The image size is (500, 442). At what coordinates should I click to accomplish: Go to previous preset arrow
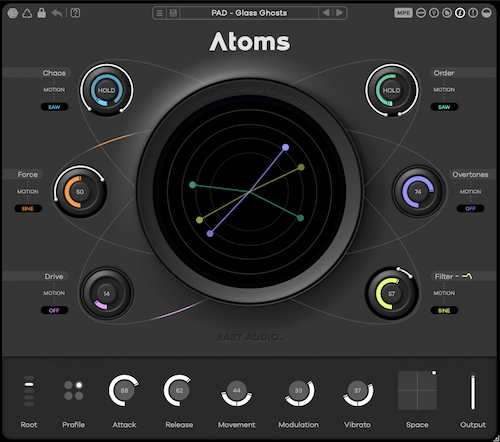click(x=326, y=13)
